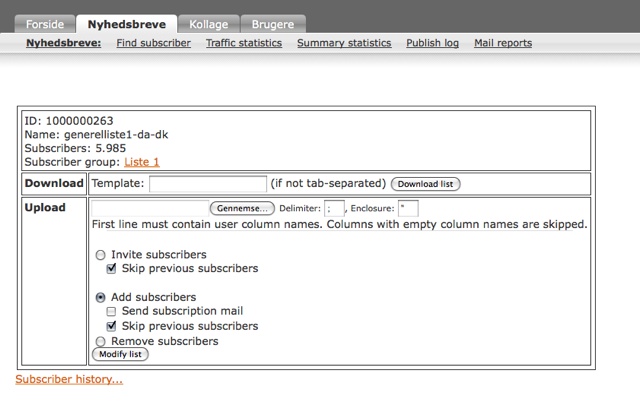The height and width of the screenshot is (415, 640).
Task: Open the Liste 1 subscriber group
Action: pos(141,162)
